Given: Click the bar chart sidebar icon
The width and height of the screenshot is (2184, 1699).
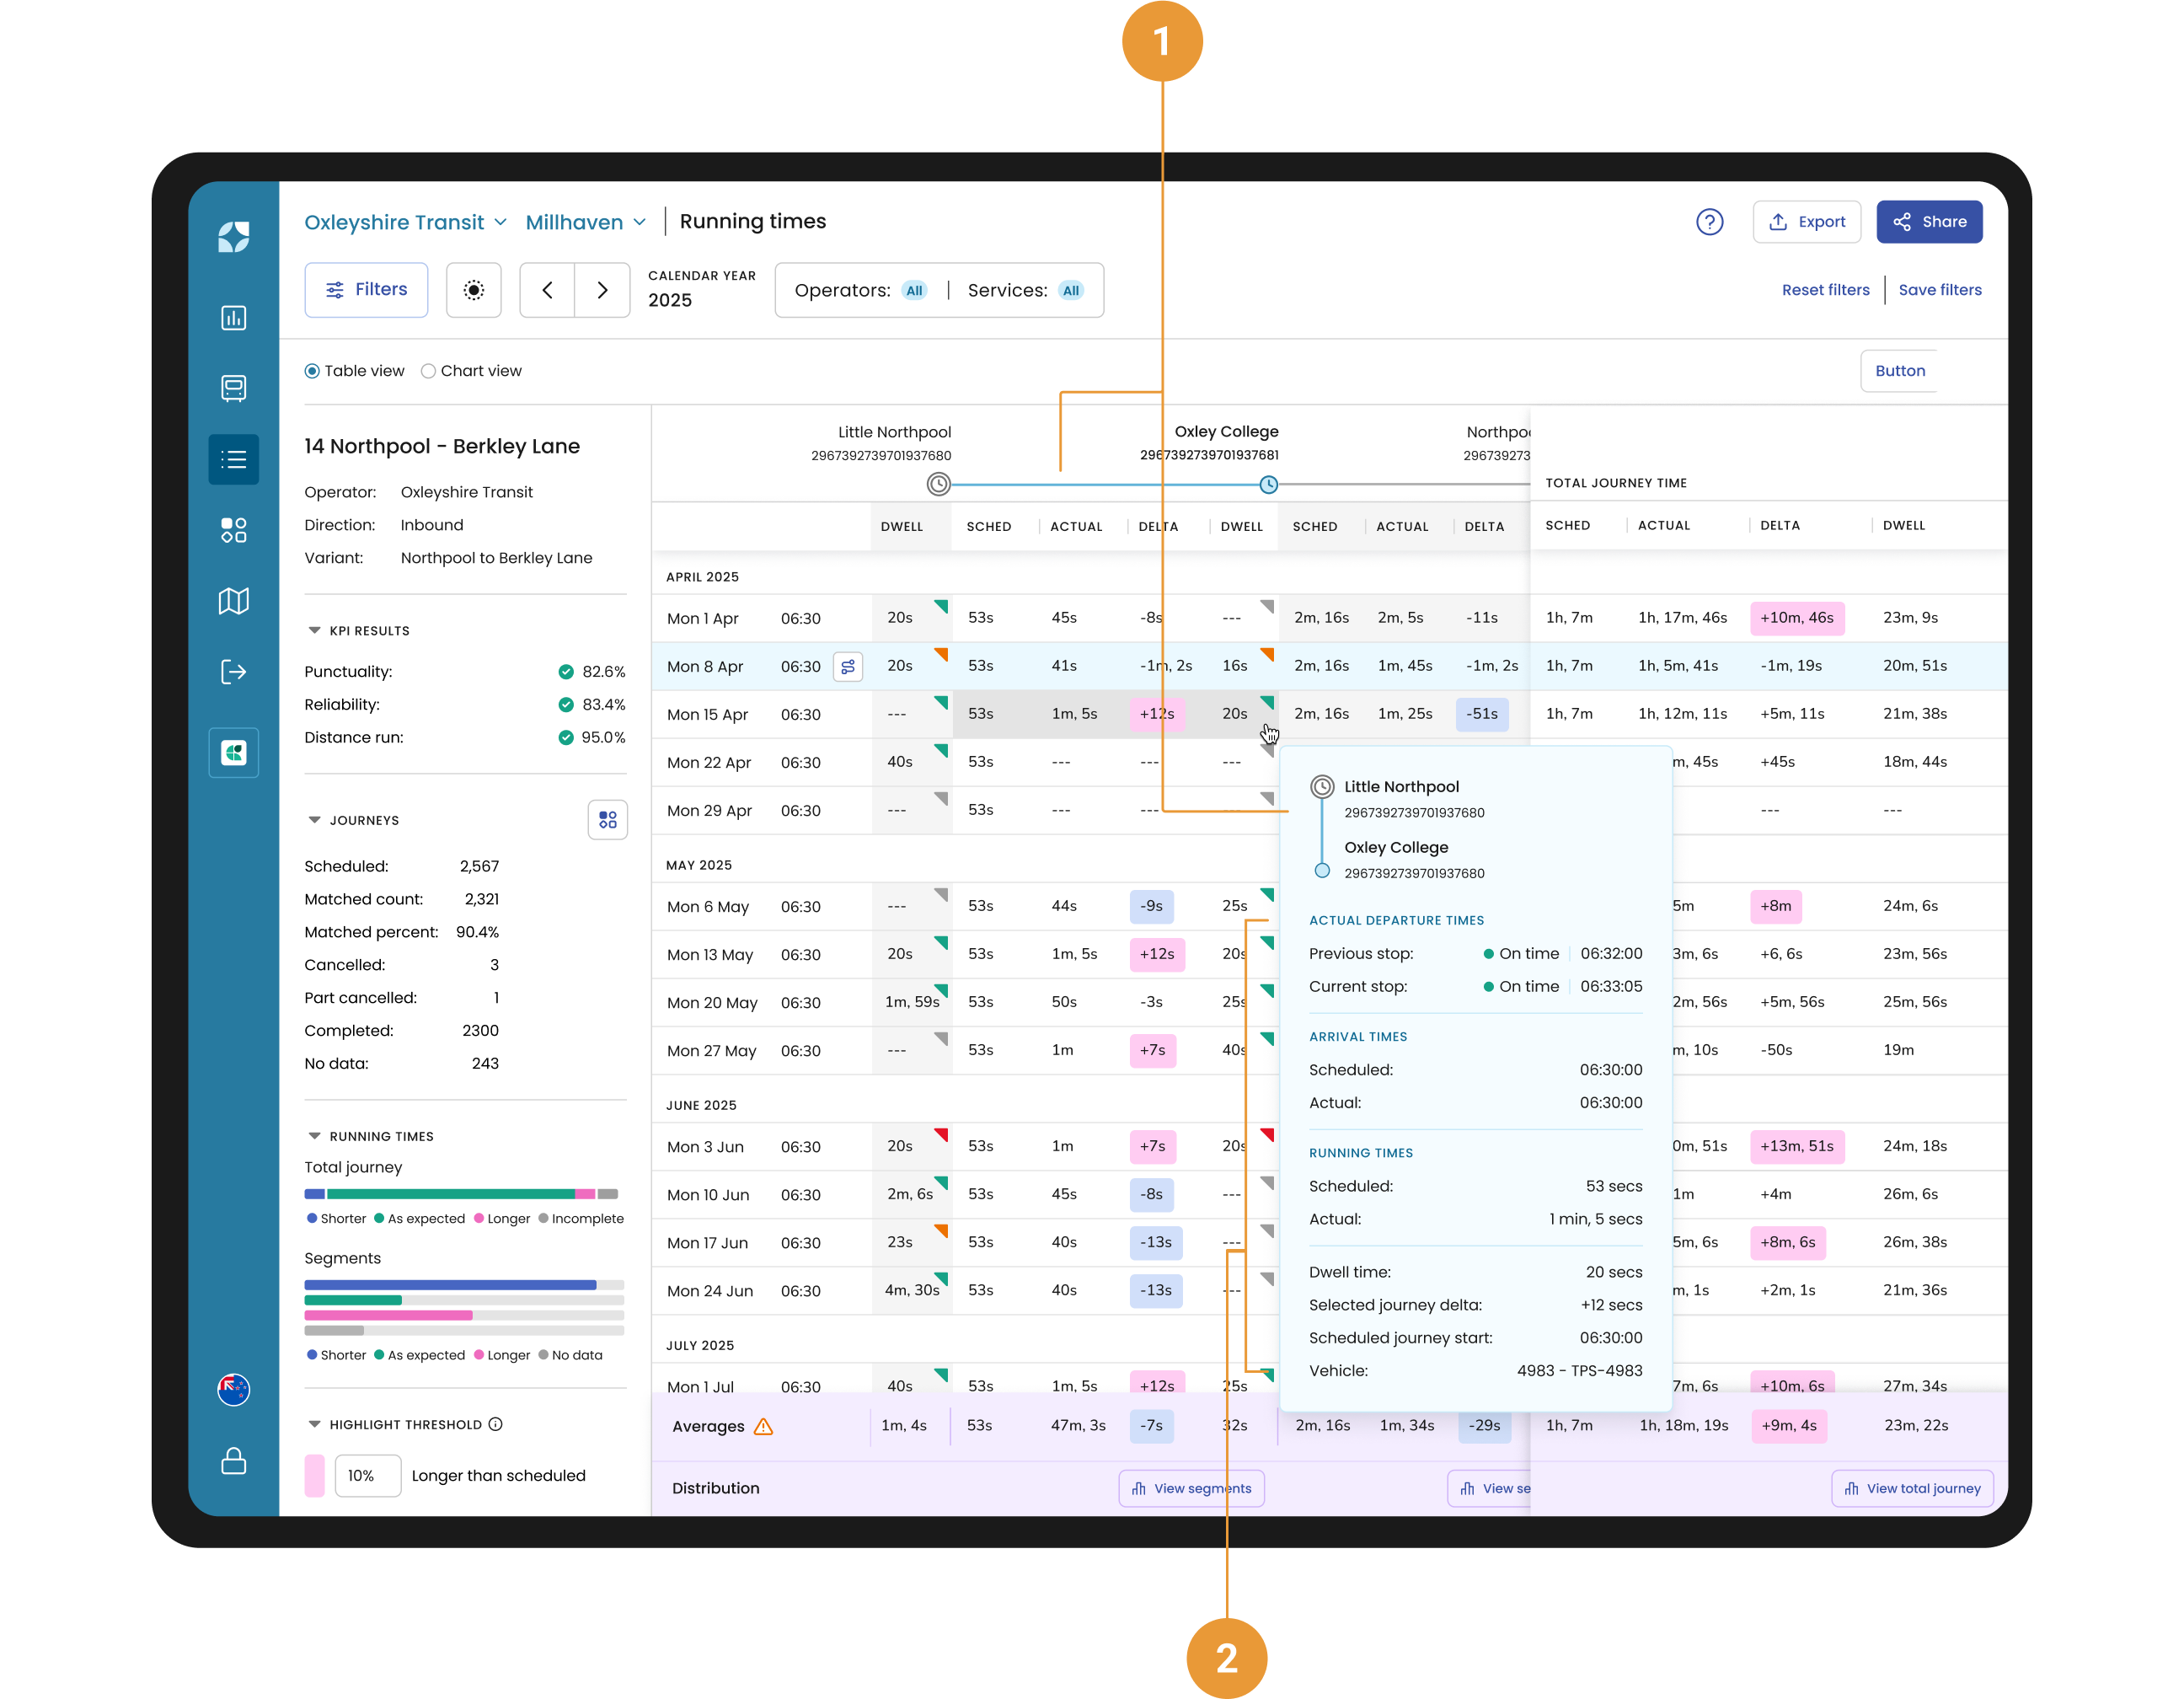Looking at the screenshot, I should (233, 318).
